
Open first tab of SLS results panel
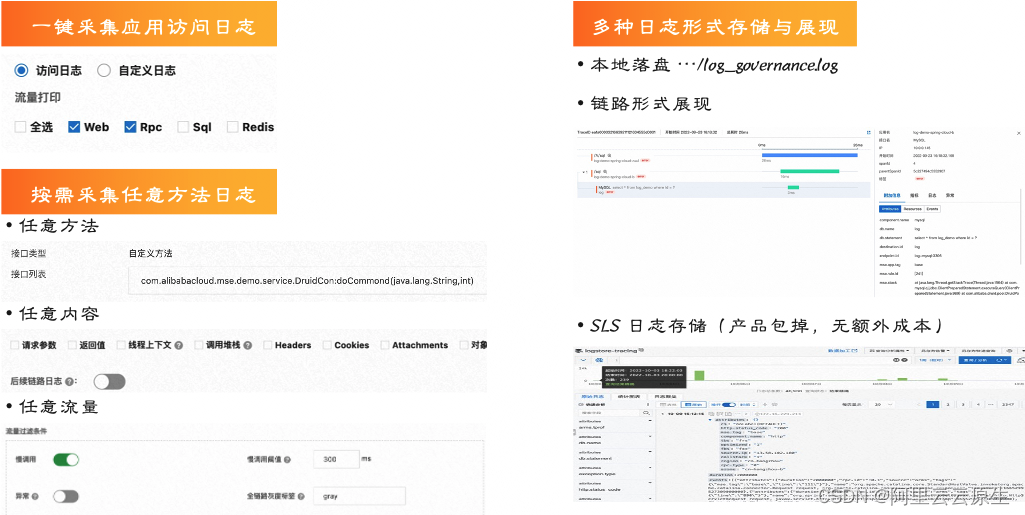pyautogui.click(x=592, y=397)
